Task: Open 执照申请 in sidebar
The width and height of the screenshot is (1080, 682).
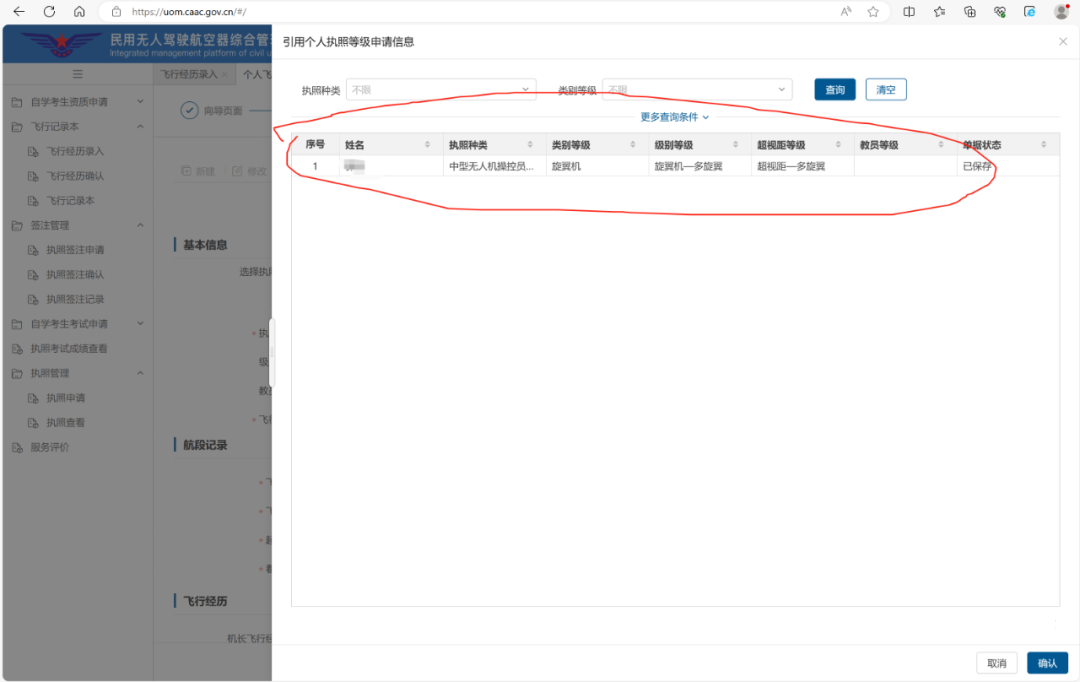Action: point(65,398)
